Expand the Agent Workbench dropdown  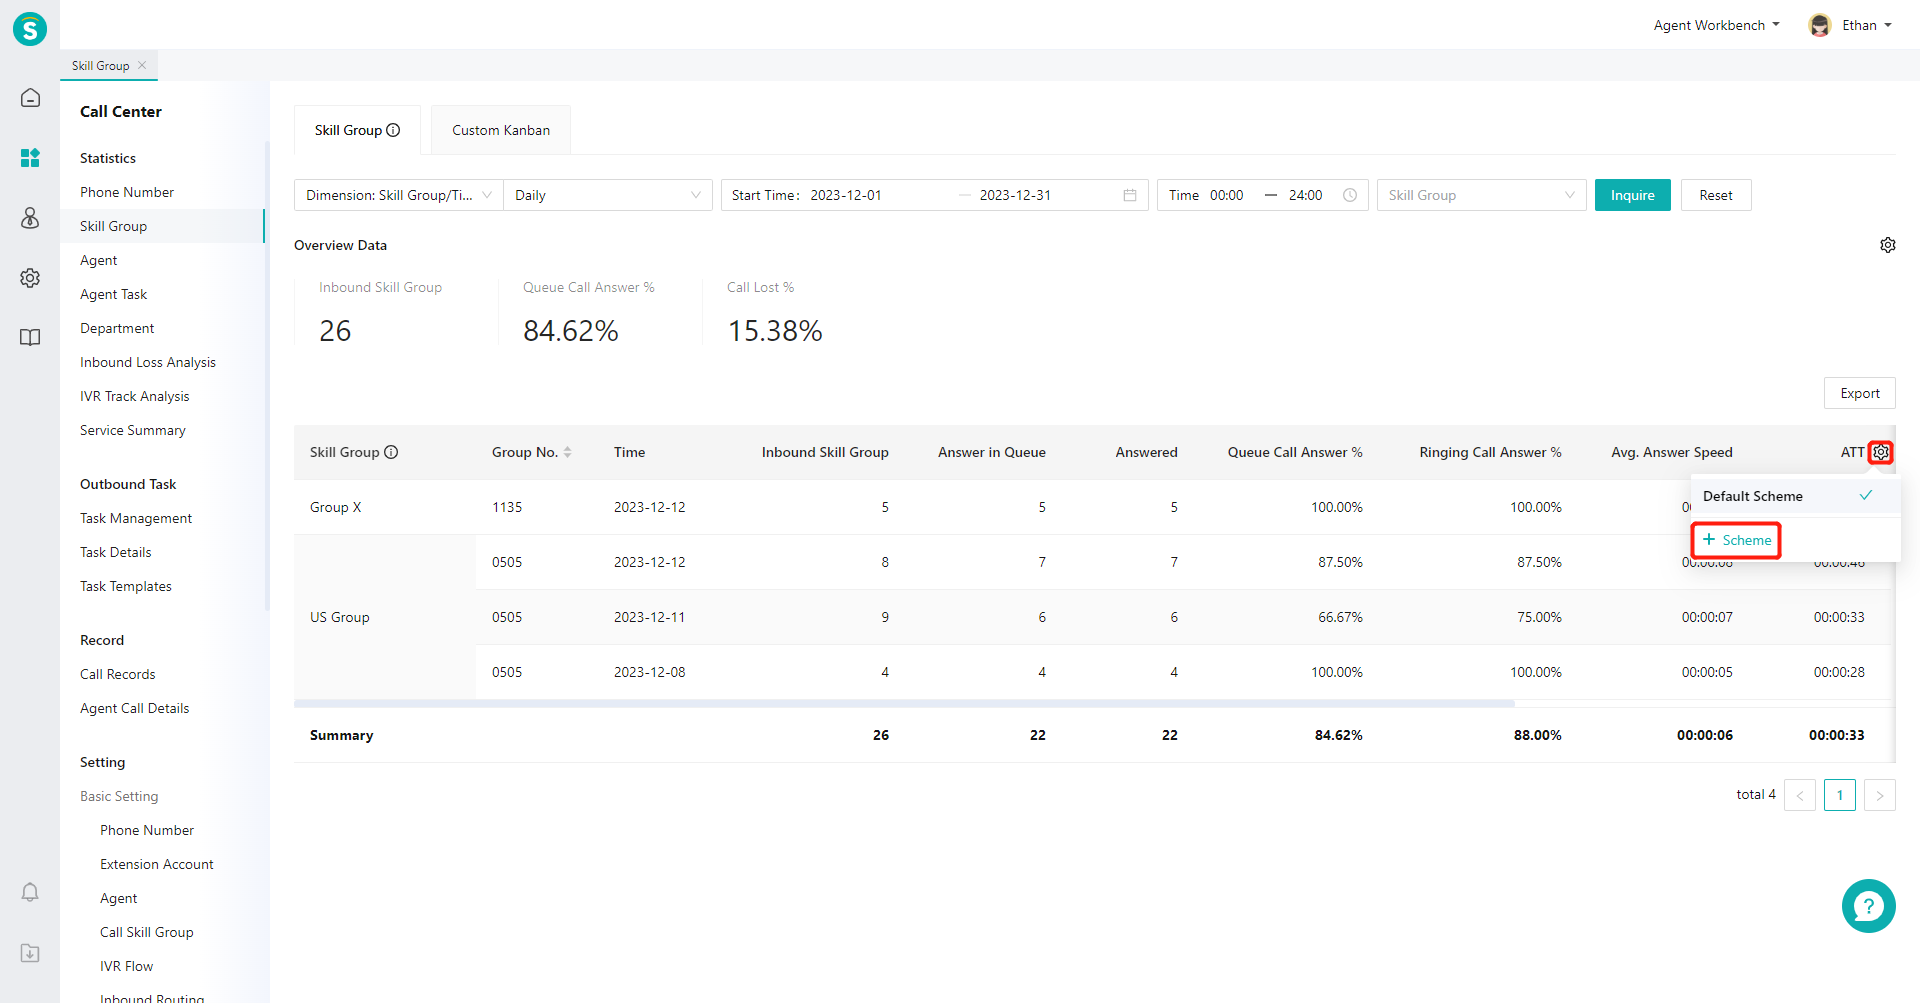click(x=1716, y=25)
